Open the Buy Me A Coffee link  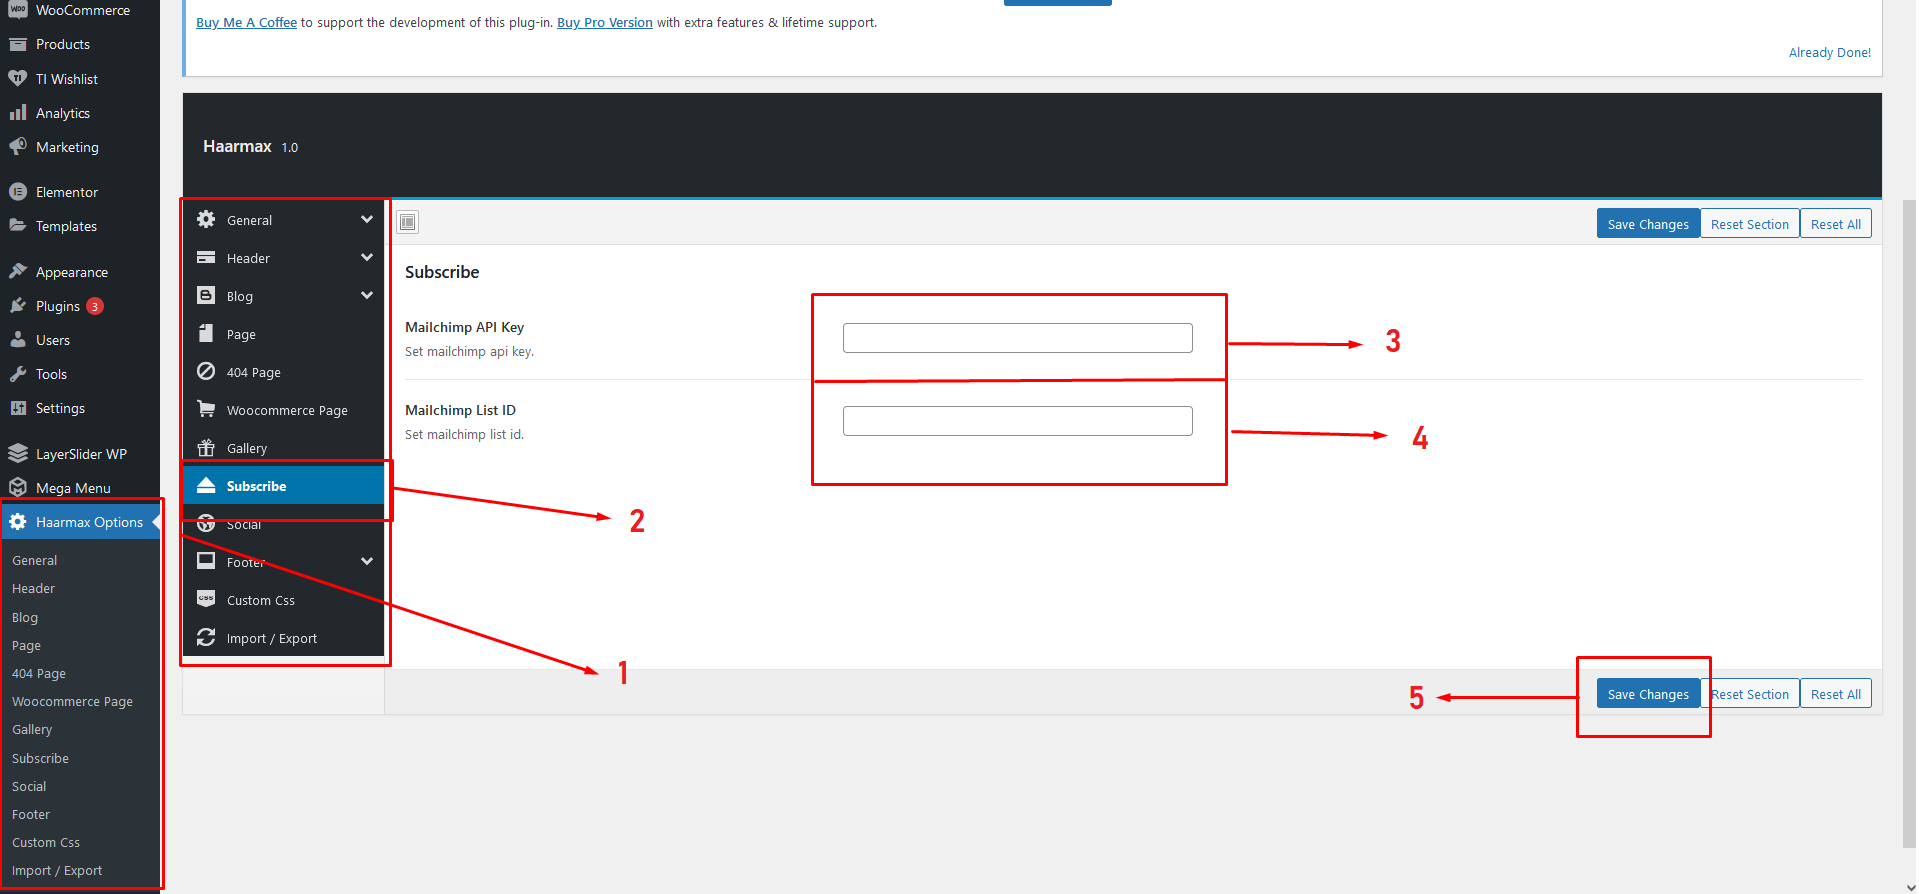[246, 22]
